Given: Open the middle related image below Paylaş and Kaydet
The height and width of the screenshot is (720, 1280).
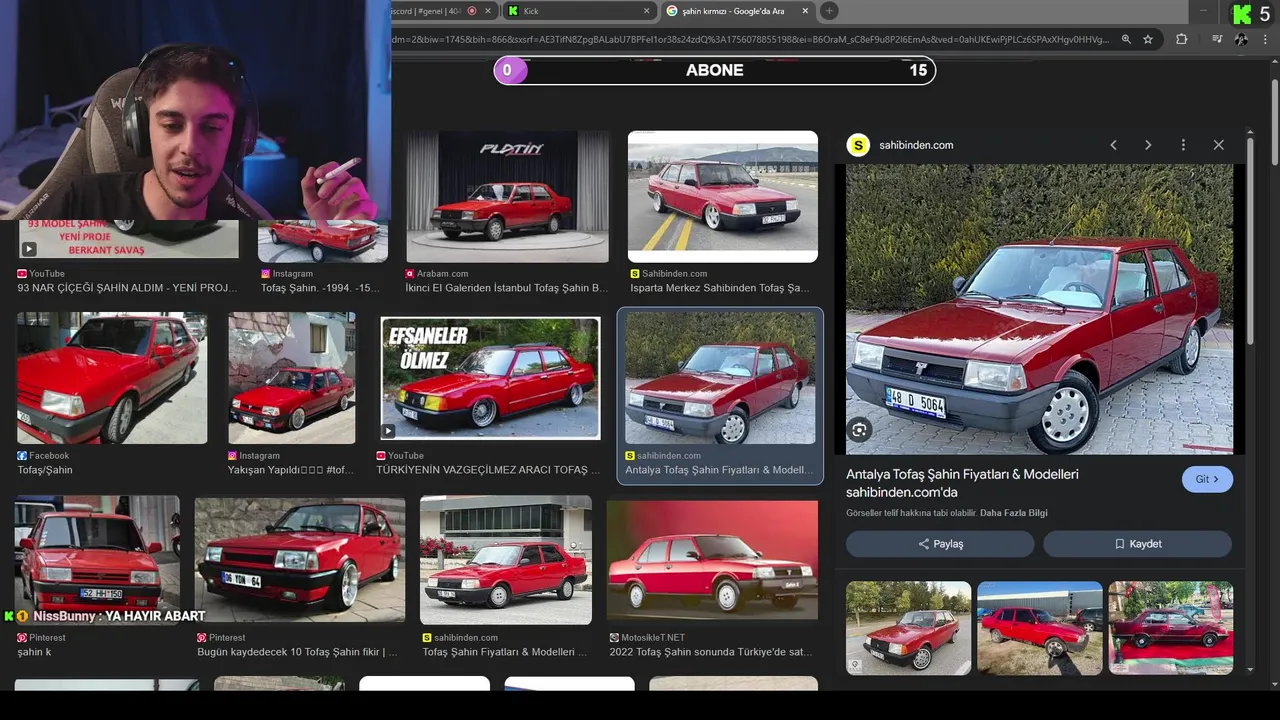Looking at the screenshot, I should 1039,628.
